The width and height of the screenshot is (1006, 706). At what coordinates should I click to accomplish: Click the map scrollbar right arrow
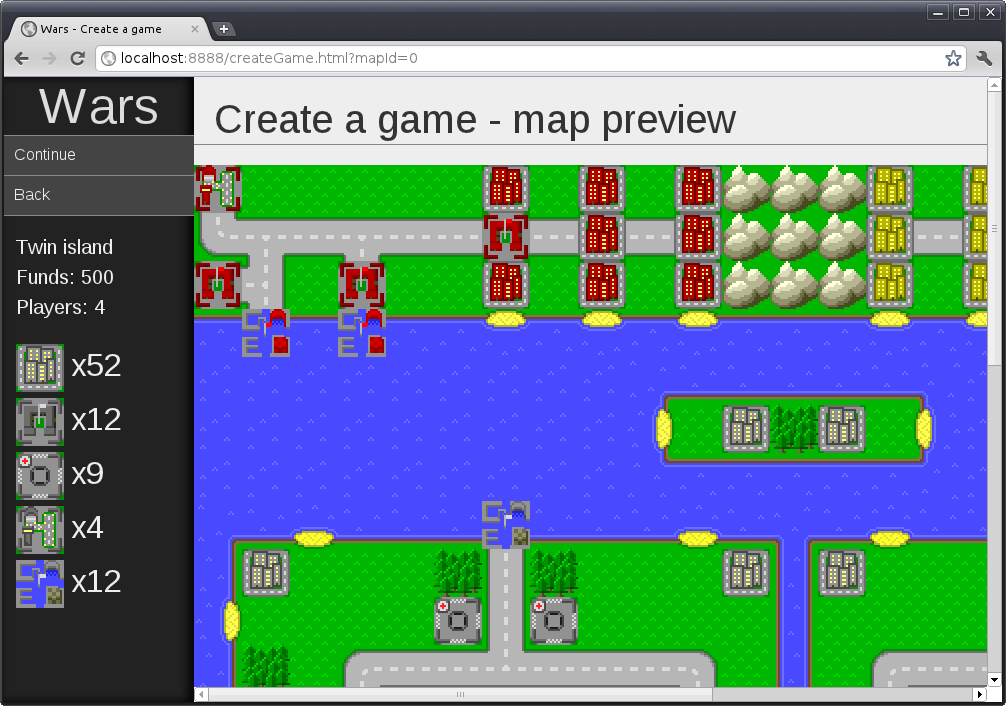pos(979,694)
